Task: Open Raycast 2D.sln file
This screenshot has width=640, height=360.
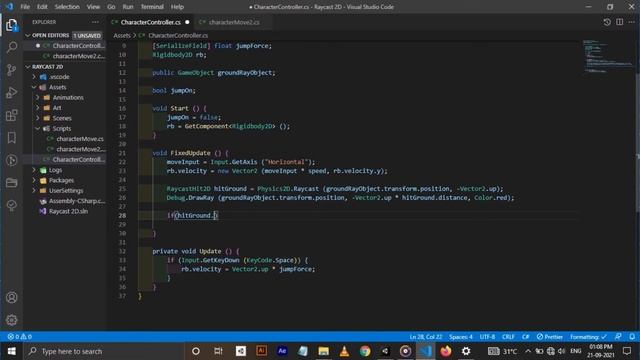Action: click(x=68, y=211)
